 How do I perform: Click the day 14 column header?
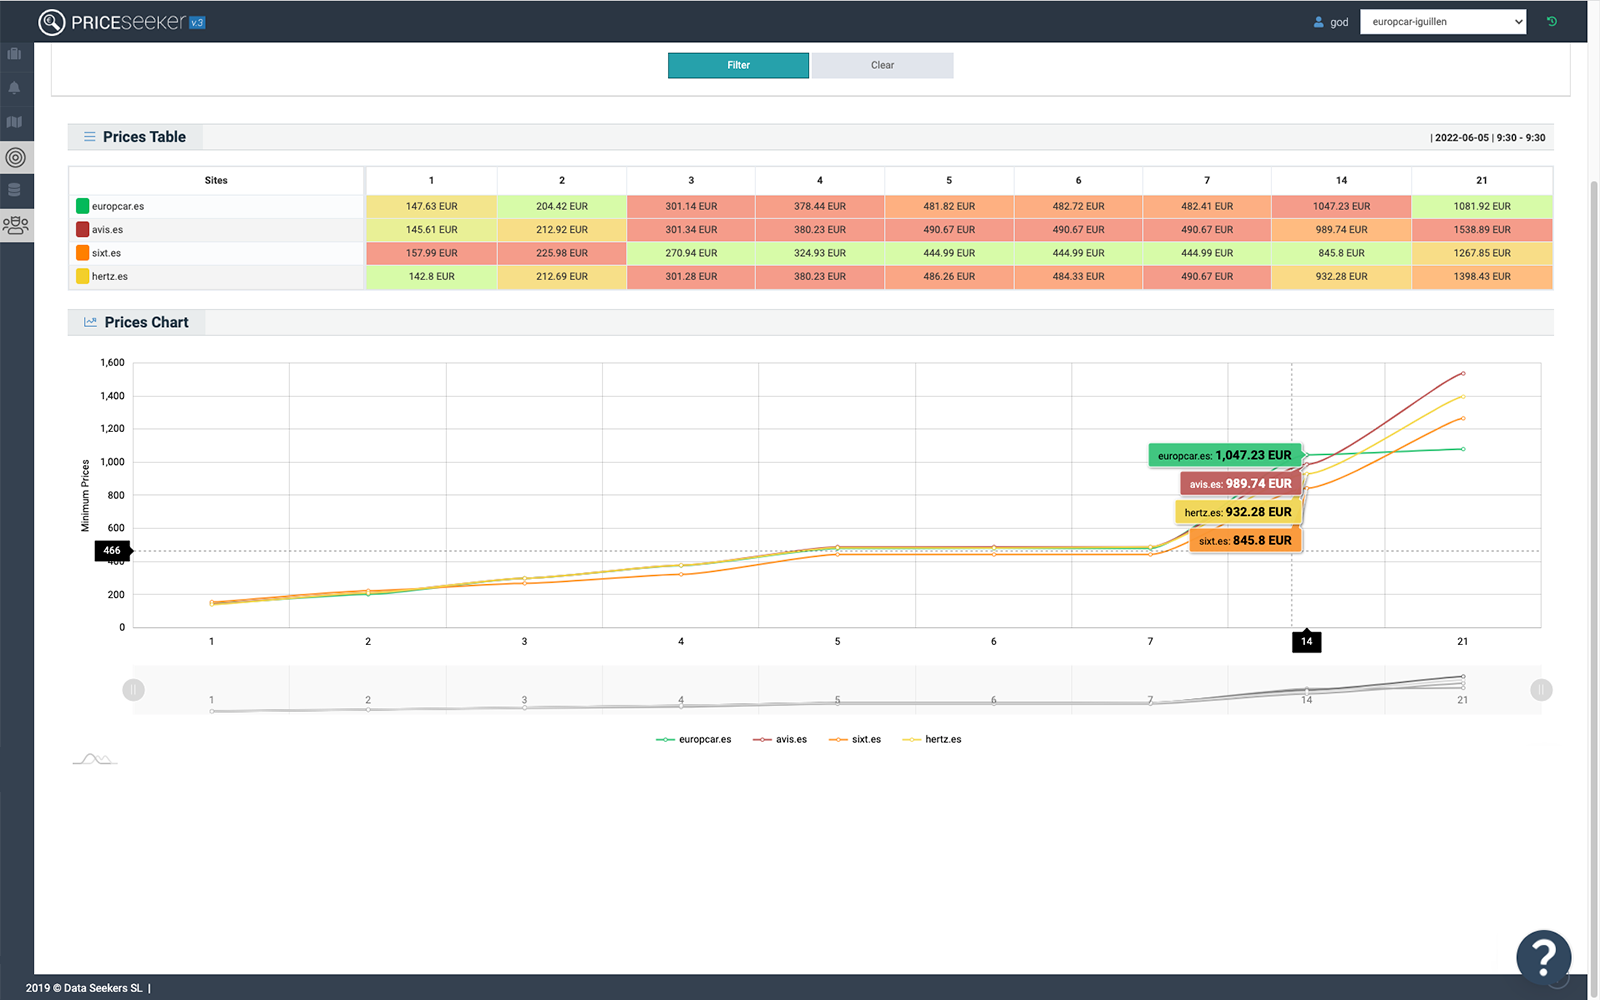[x=1341, y=180]
